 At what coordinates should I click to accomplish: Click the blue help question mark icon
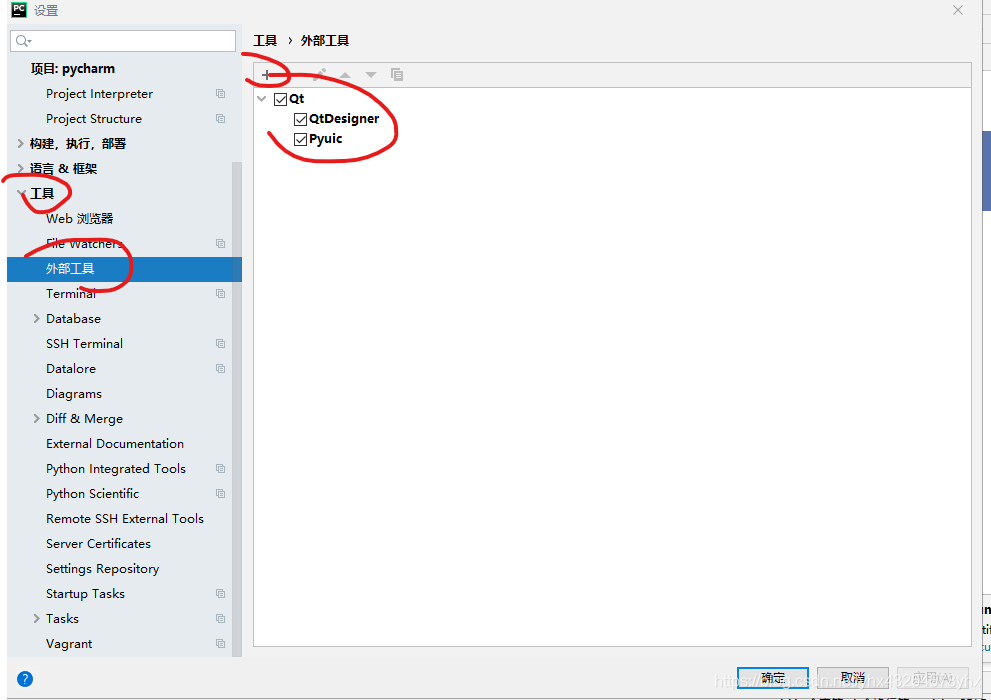[25, 679]
